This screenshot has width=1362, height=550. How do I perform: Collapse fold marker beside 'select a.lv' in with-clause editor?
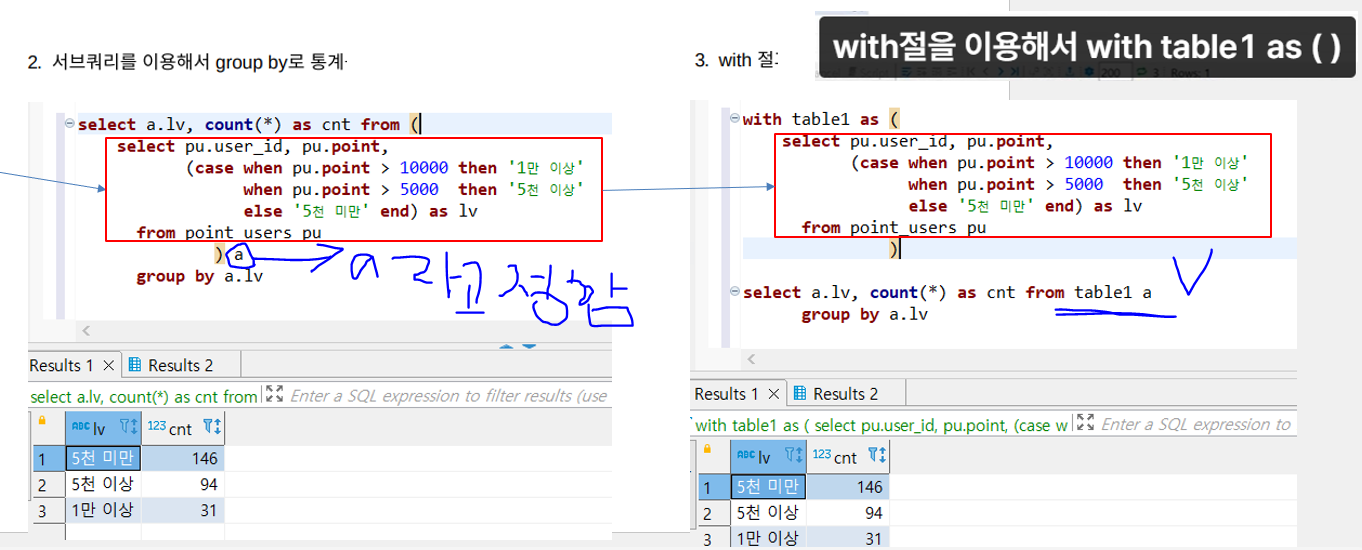click(x=735, y=292)
